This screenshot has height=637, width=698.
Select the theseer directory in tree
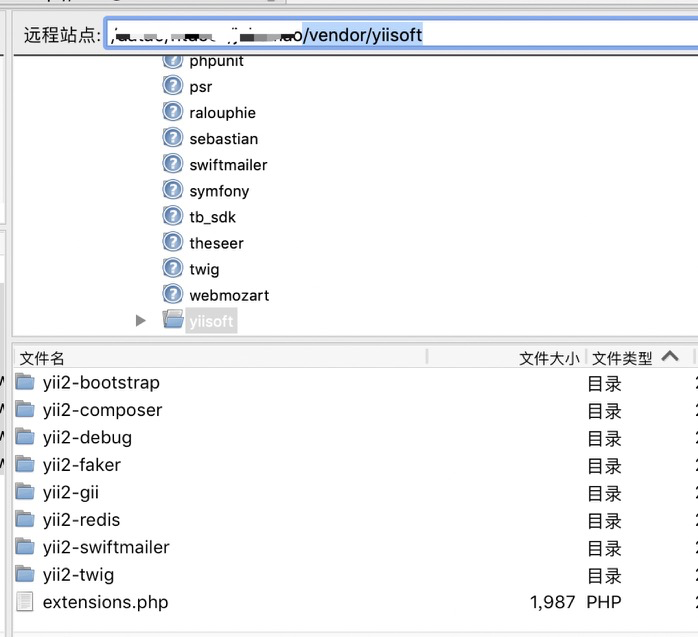[x=216, y=243]
